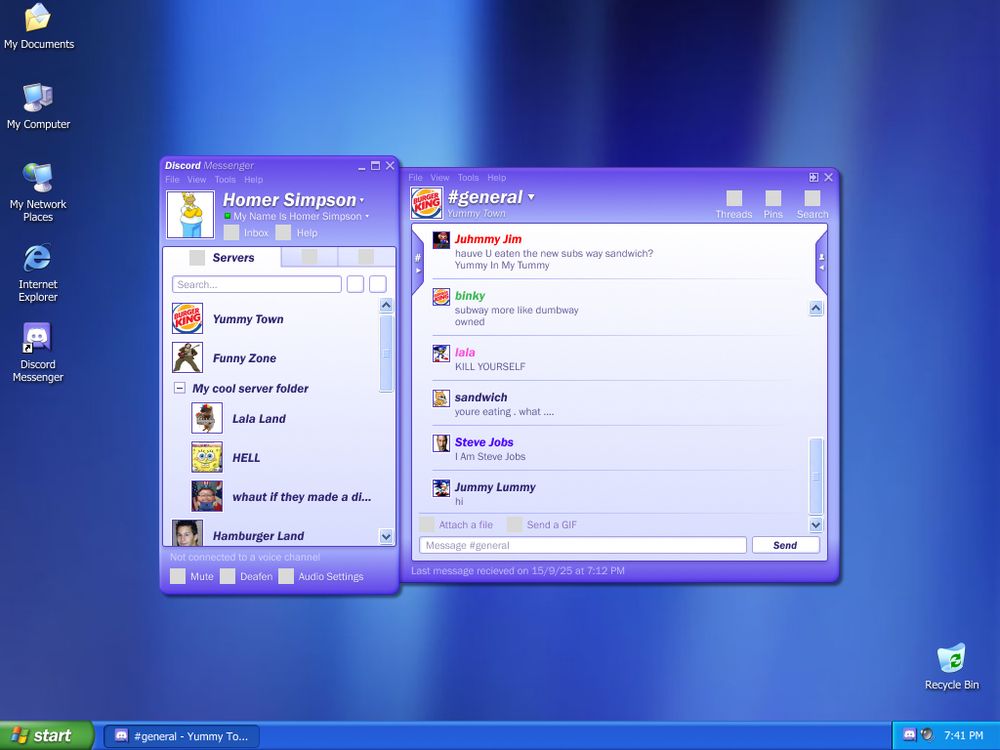Open File menu in Discord Messenger window

172,180
